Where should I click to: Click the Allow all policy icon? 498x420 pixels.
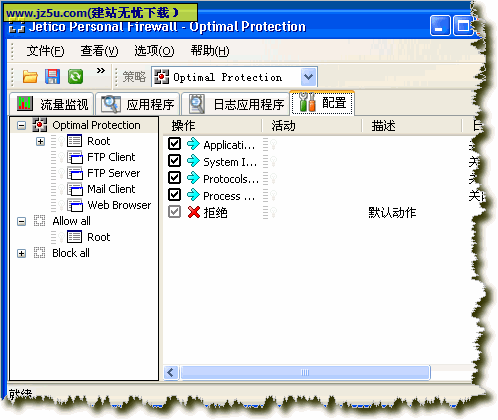pos(39,221)
